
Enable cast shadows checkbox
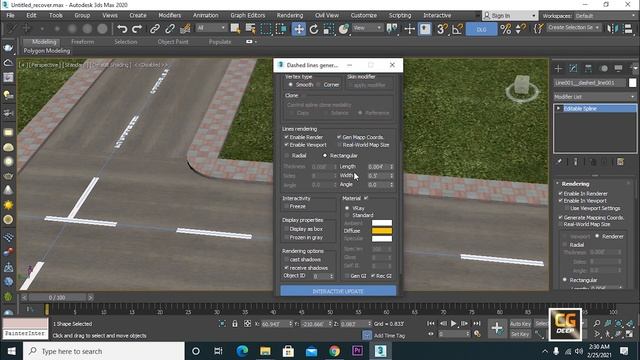point(286,260)
